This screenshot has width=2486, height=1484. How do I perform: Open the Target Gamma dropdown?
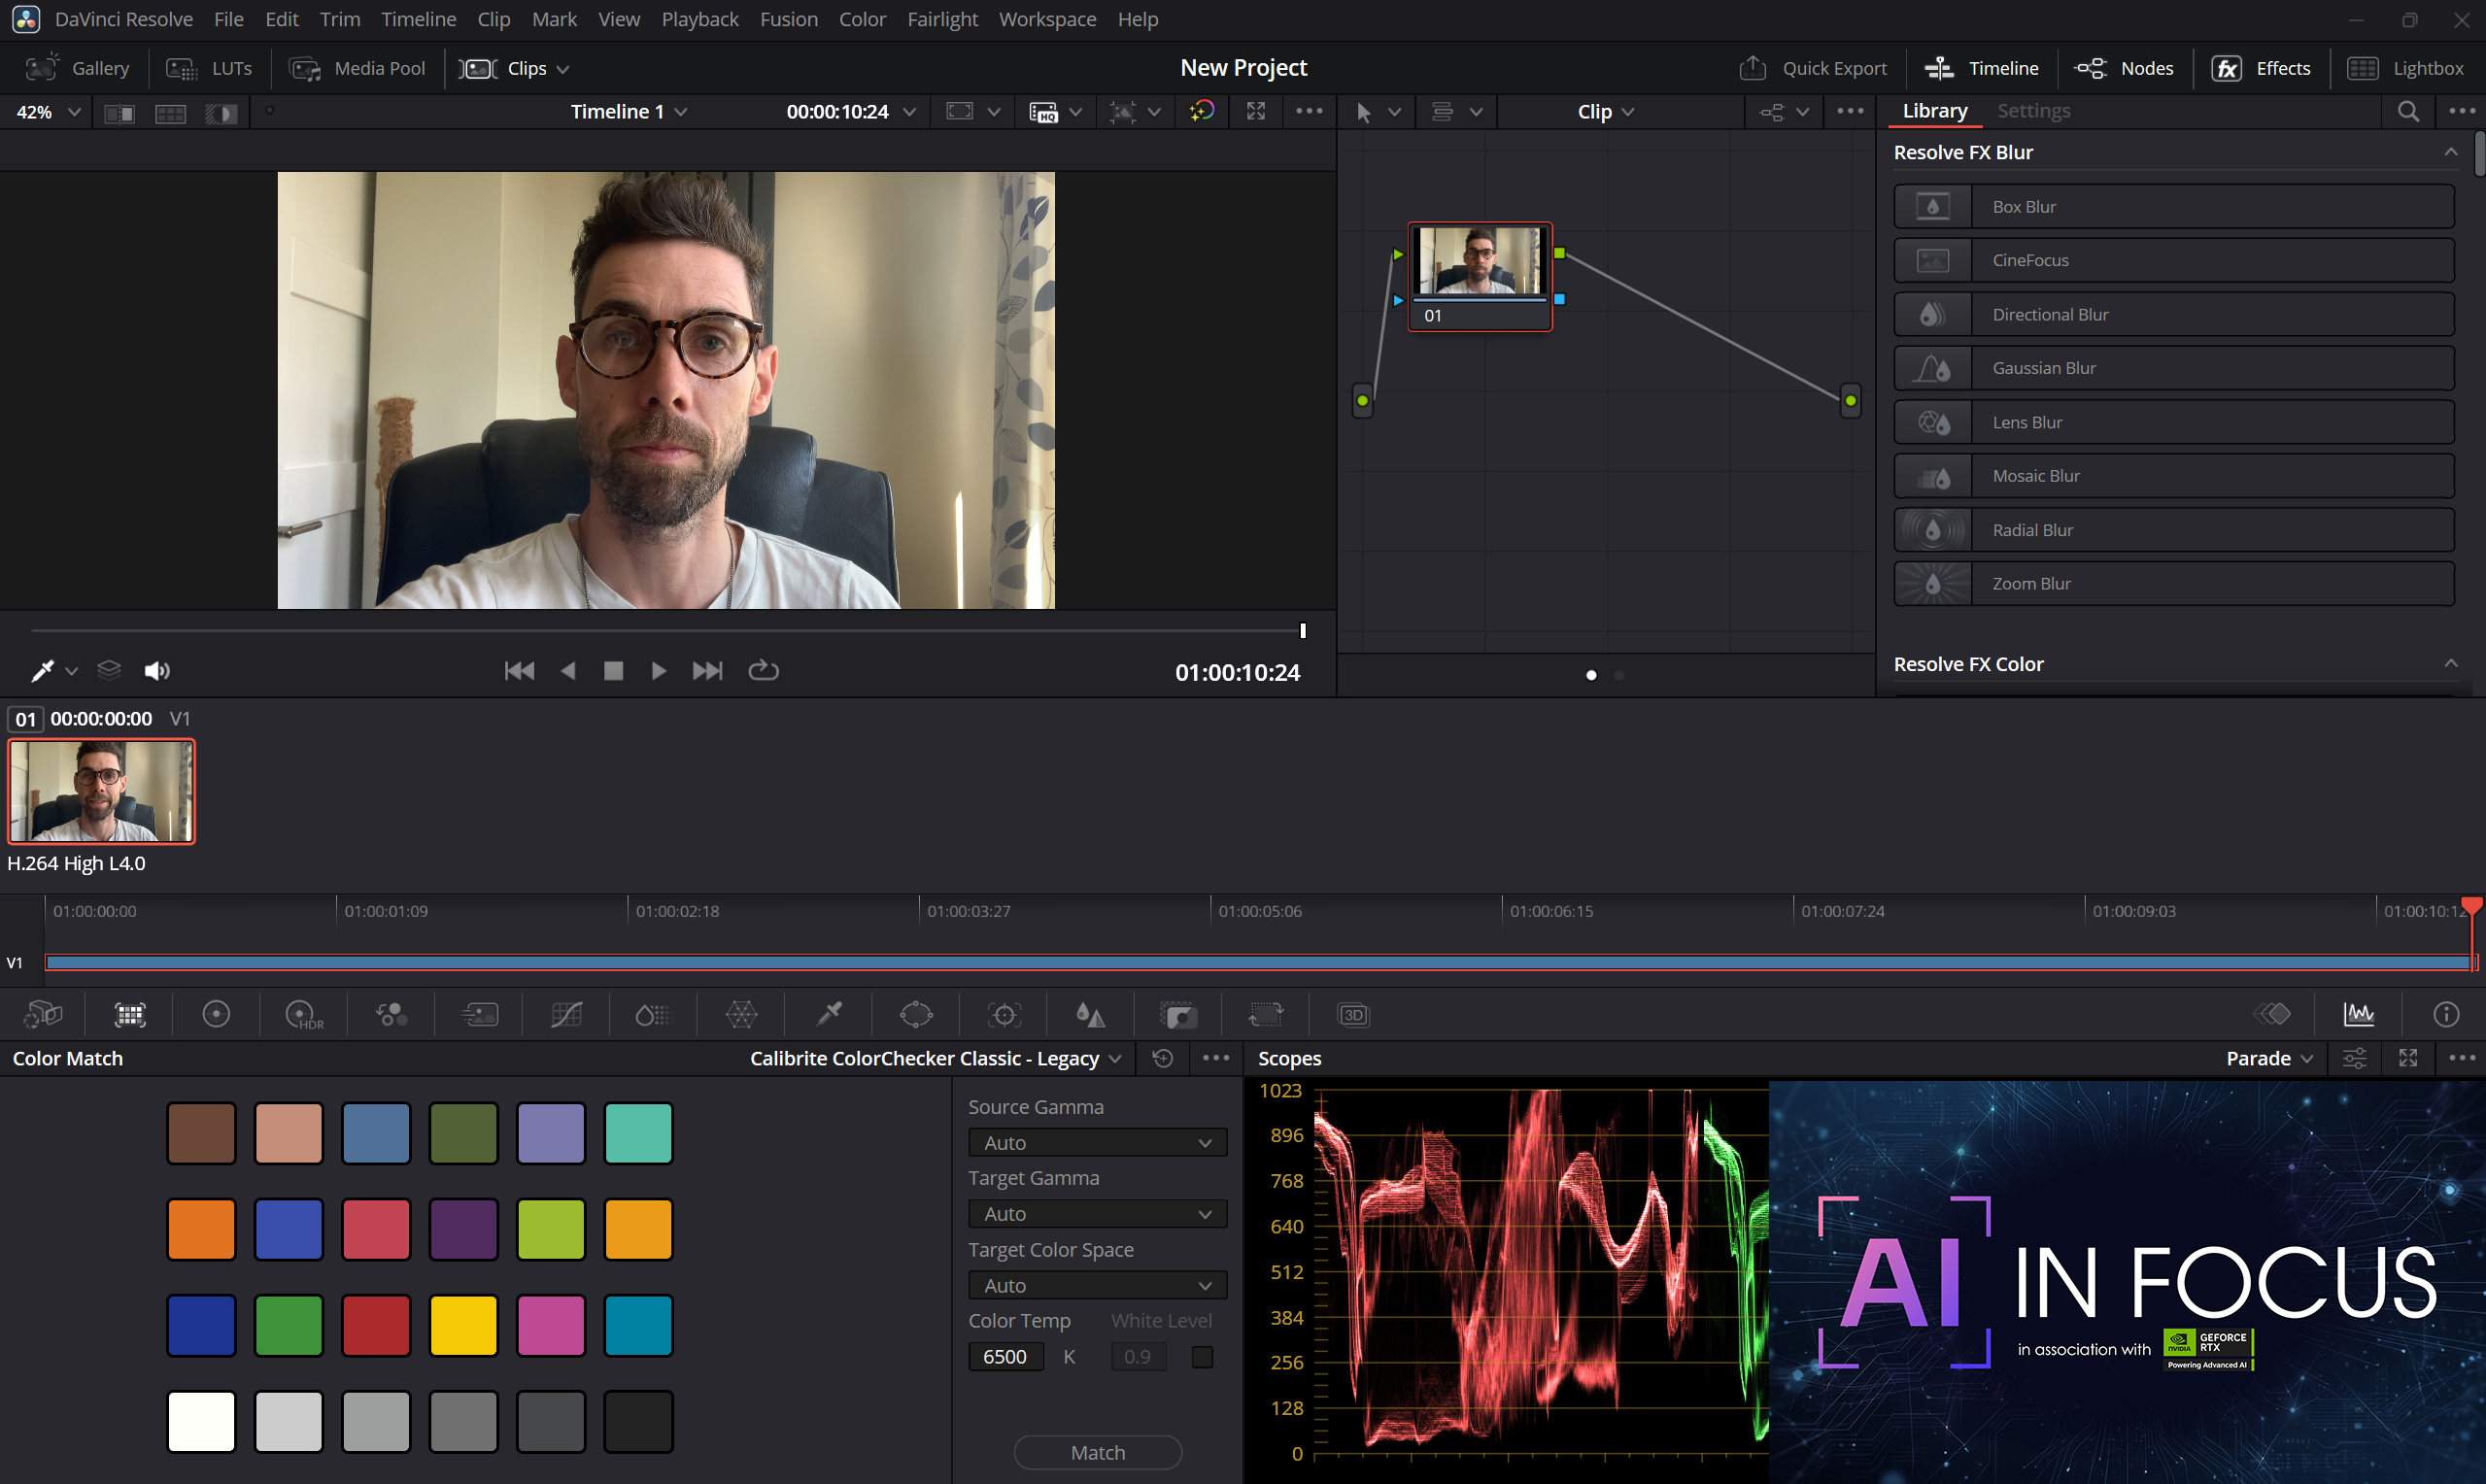(1097, 1214)
